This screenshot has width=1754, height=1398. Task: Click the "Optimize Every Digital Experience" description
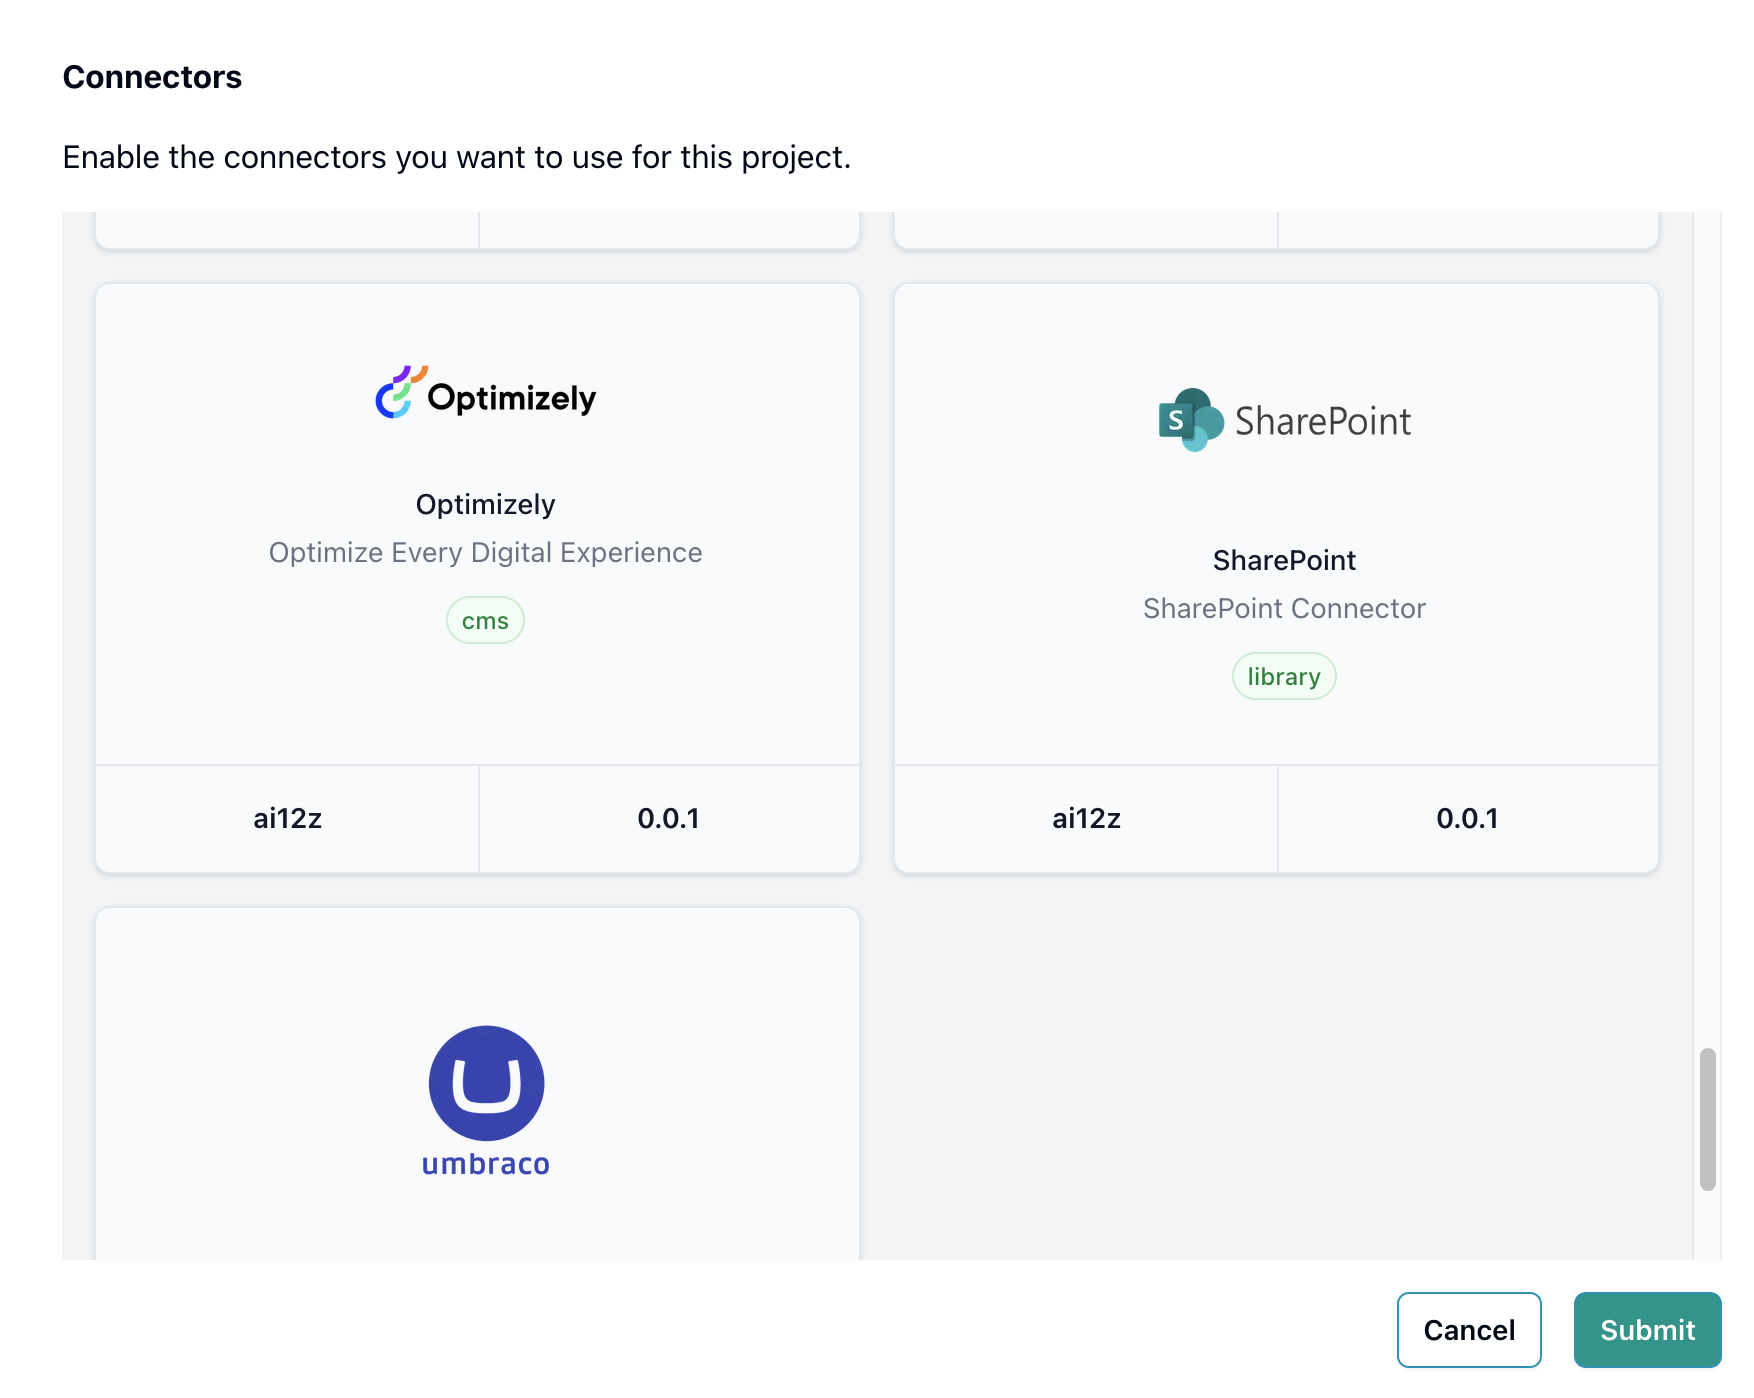coord(484,551)
